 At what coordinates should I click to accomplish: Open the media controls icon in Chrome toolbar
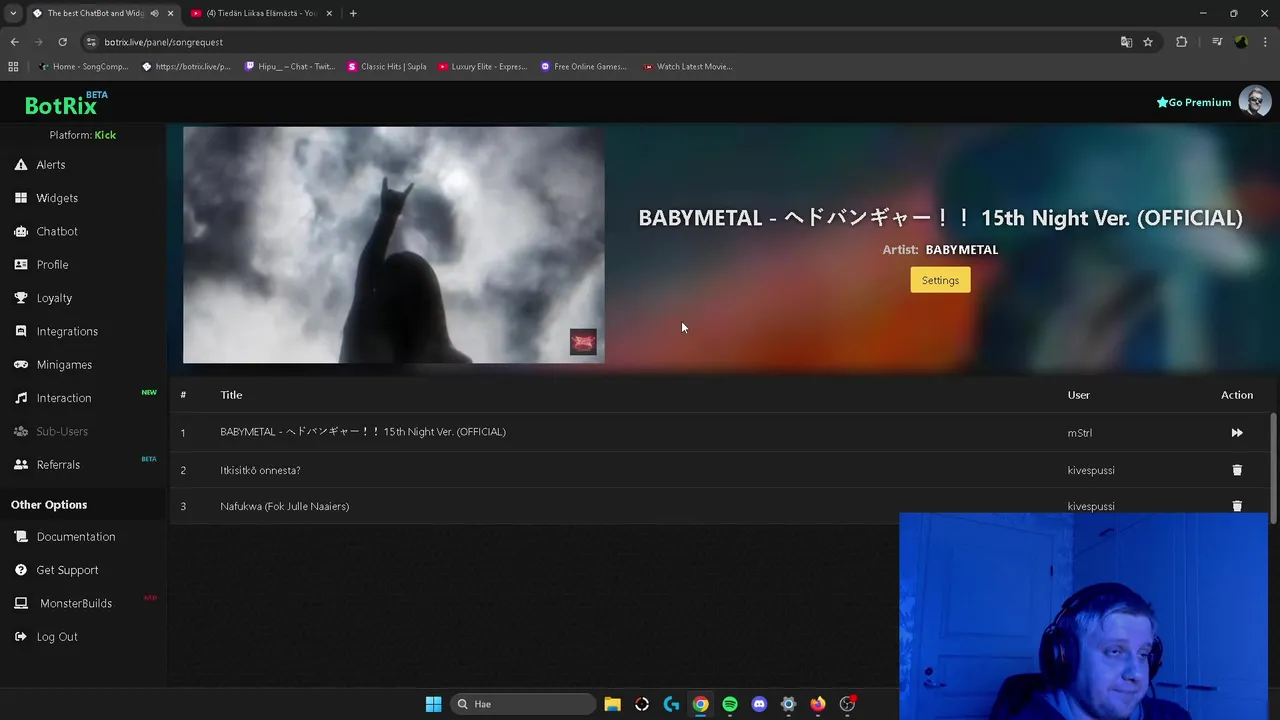[x=1217, y=42]
